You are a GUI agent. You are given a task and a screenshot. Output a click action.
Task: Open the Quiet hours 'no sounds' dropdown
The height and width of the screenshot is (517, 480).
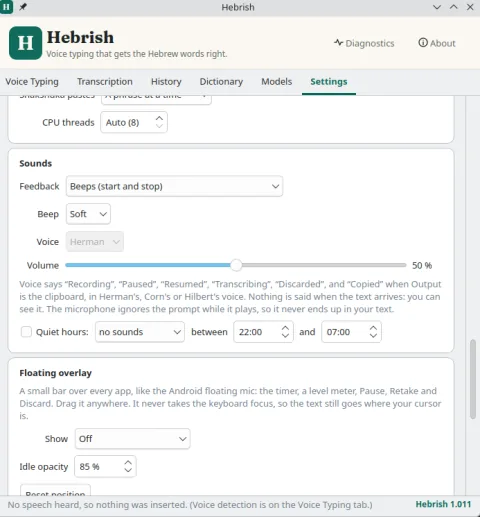[140, 332]
